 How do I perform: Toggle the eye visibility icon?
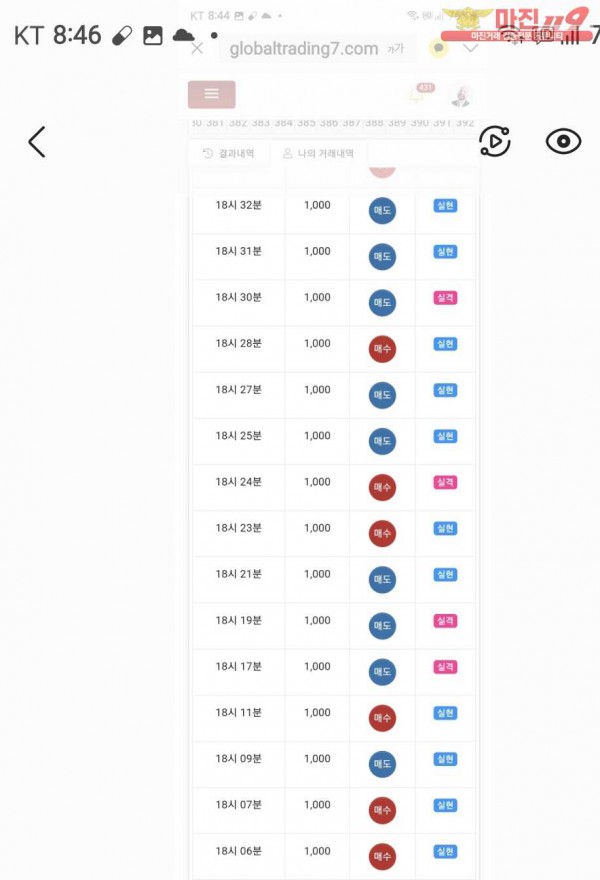(x=563, y=142)
